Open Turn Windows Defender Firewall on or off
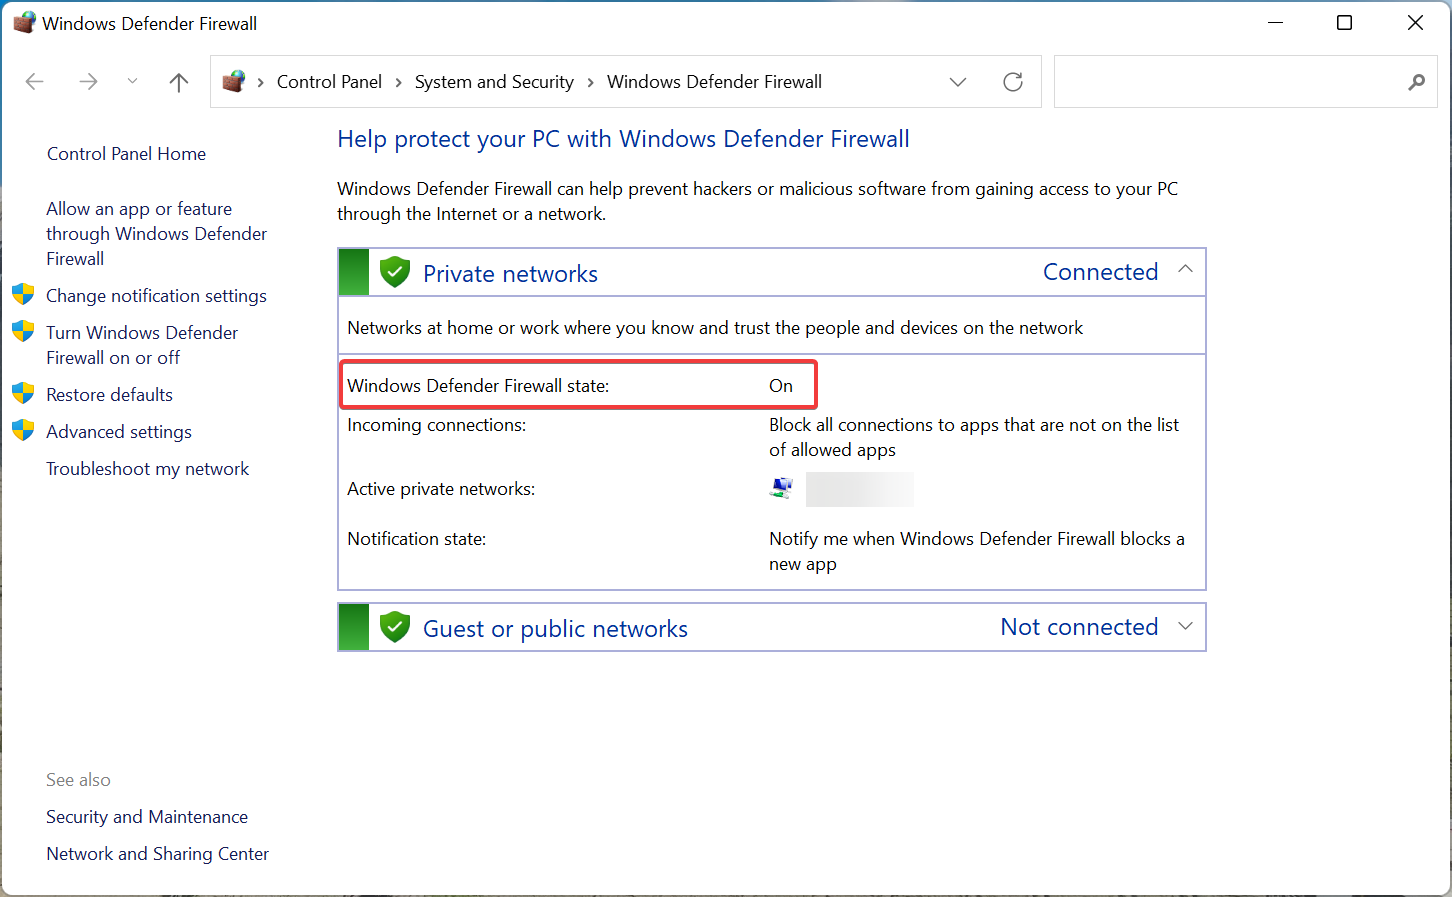This screenshot has height=897, width=1452. coord(142,345)
